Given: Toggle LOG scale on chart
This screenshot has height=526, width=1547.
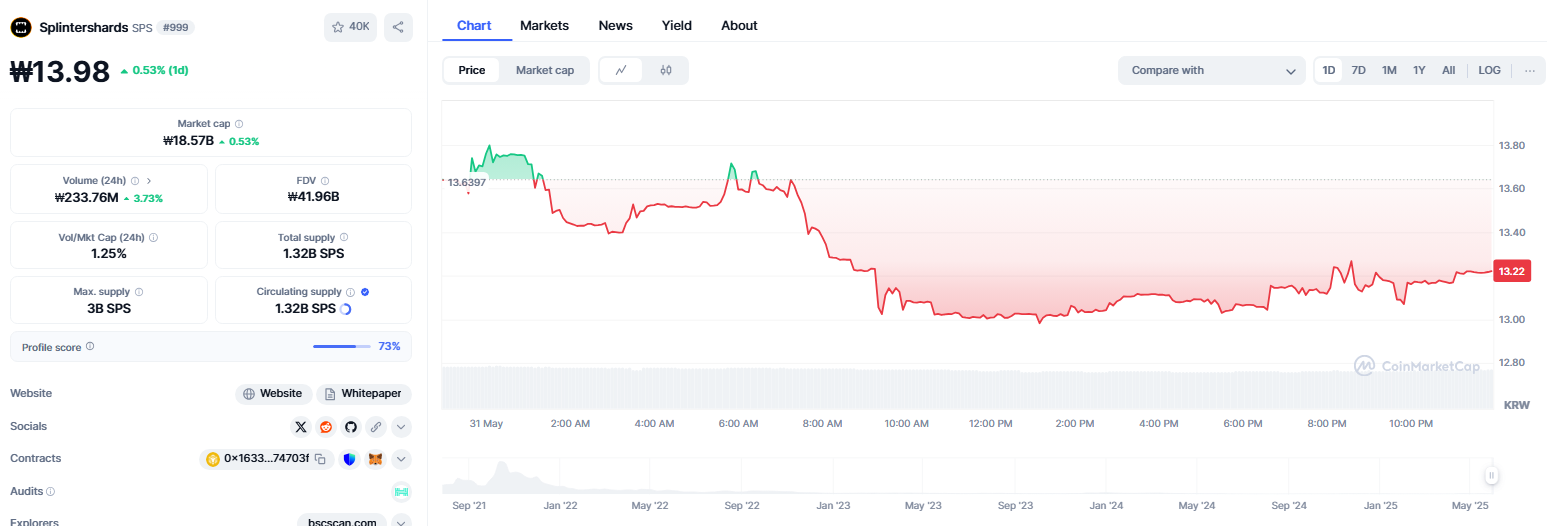Looking at the screenshot, I should [x=1490, y=70].
